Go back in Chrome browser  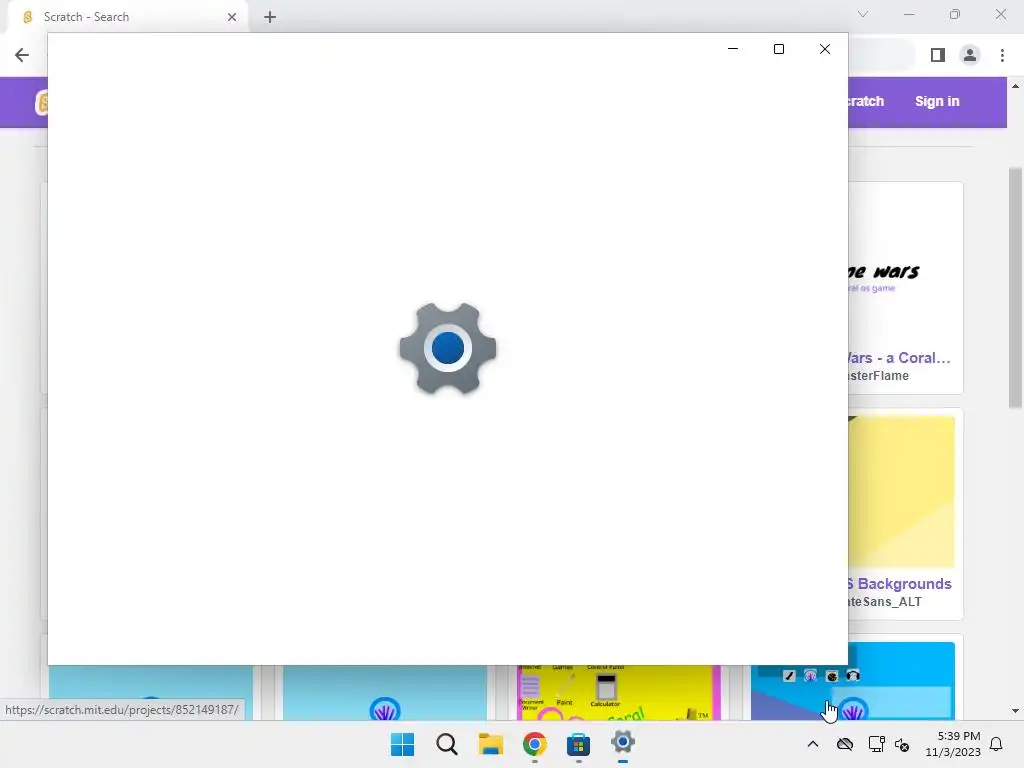click(x=22, y=55)
